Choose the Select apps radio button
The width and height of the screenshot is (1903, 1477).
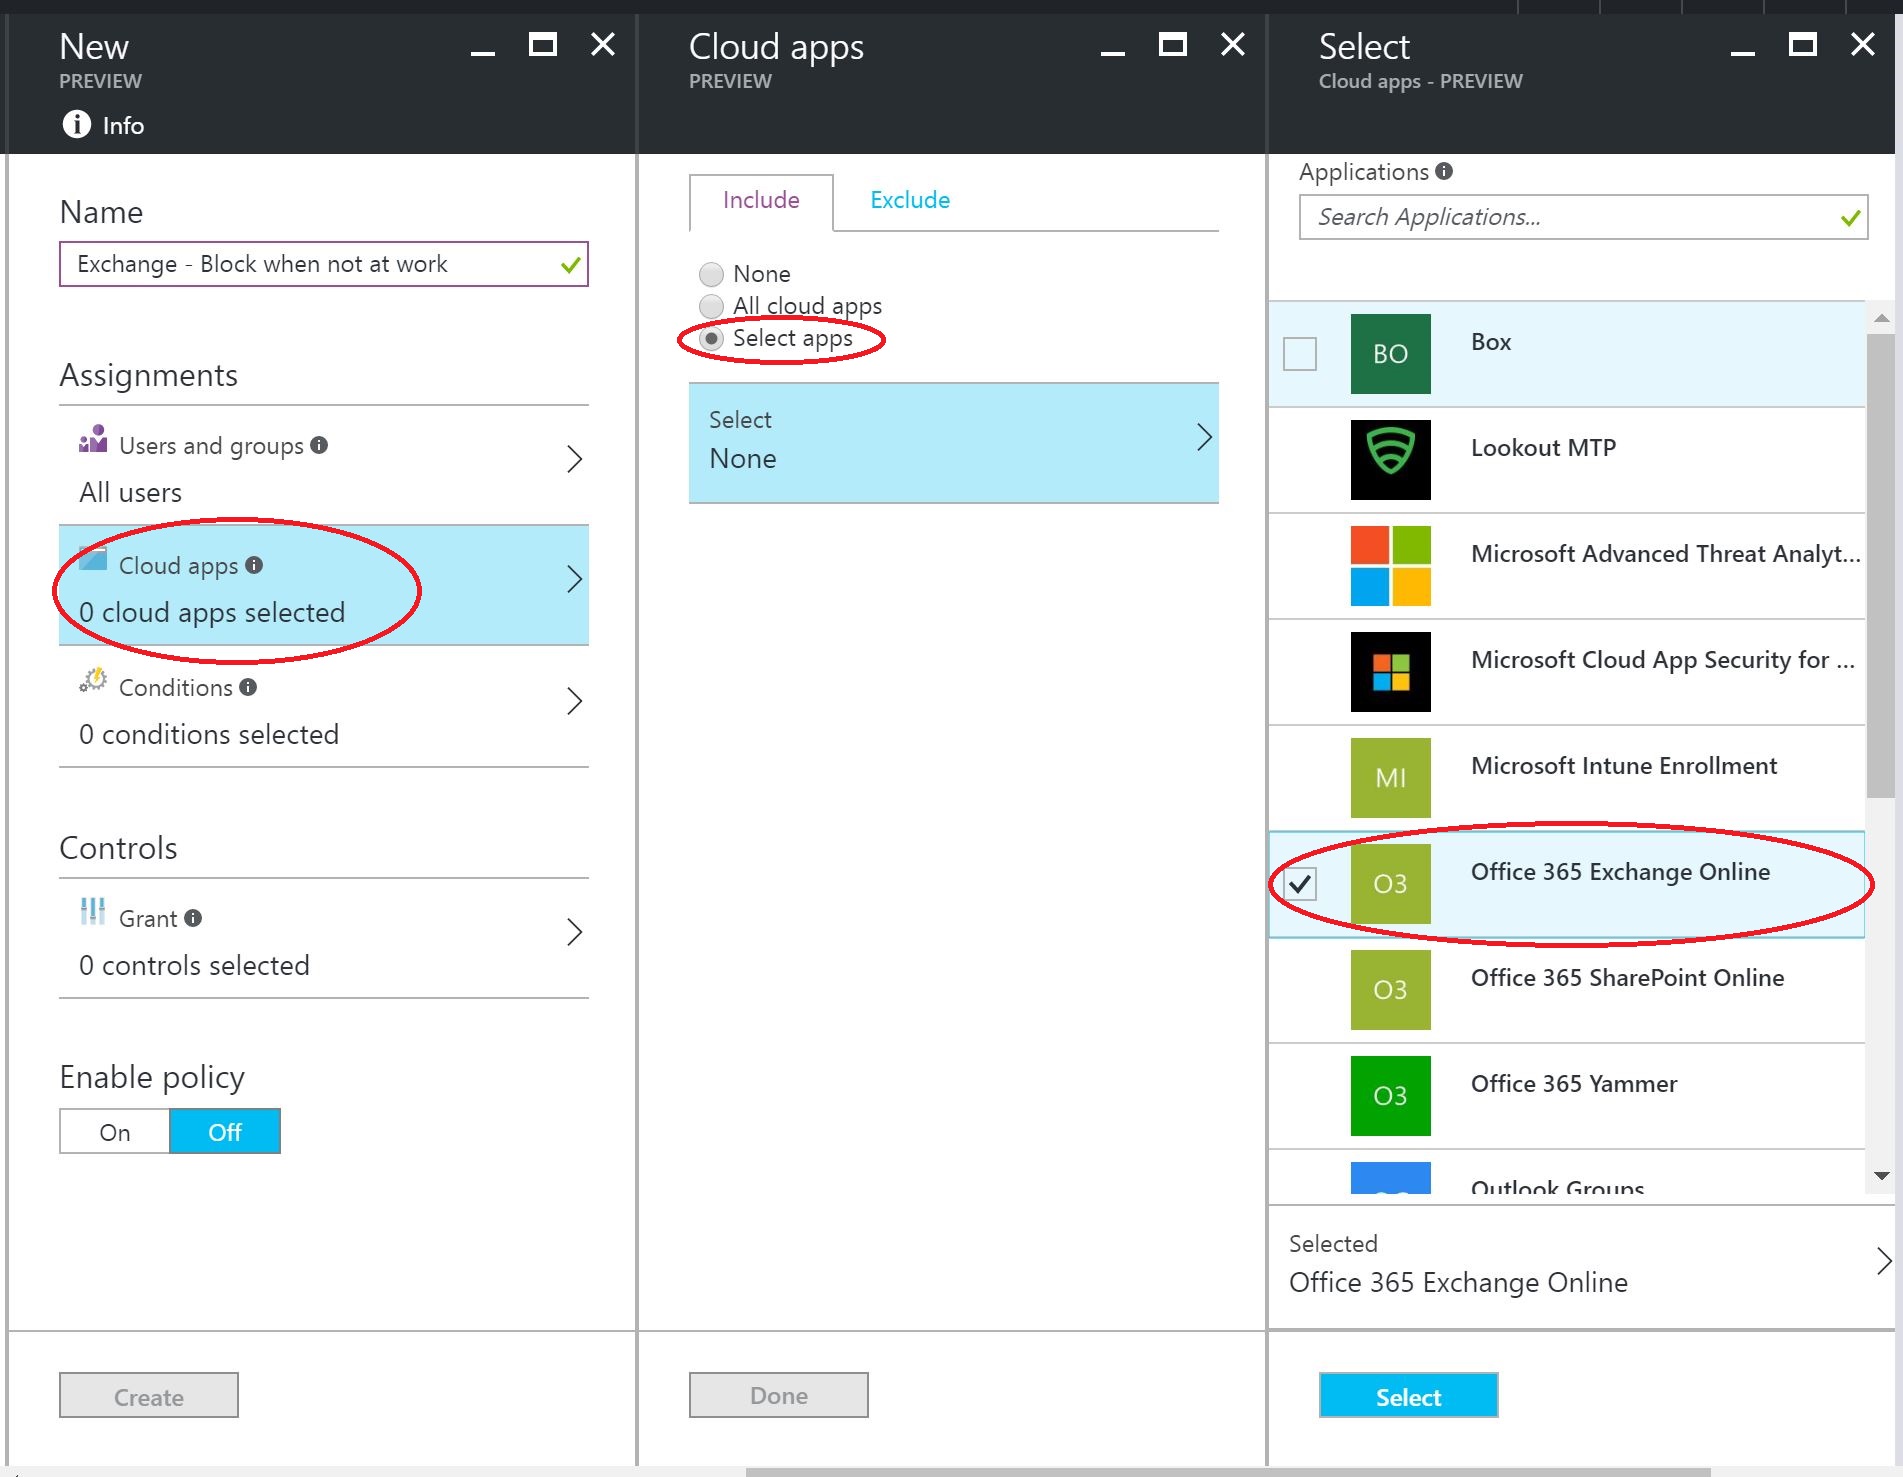(x=711, y=338)
